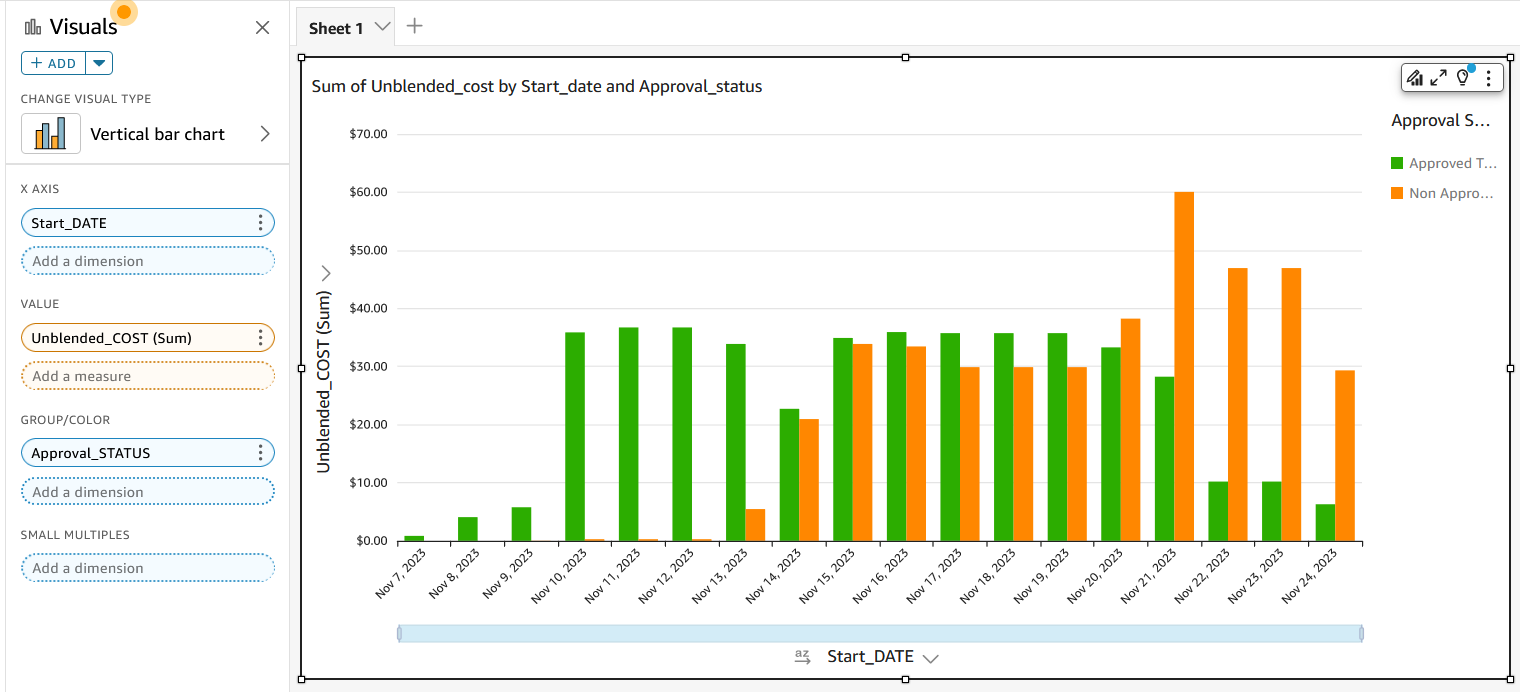The height and width of the screenshot is (692, 1520).
Task: Open the Start_DATE sort dropdown
Action: 932,656
